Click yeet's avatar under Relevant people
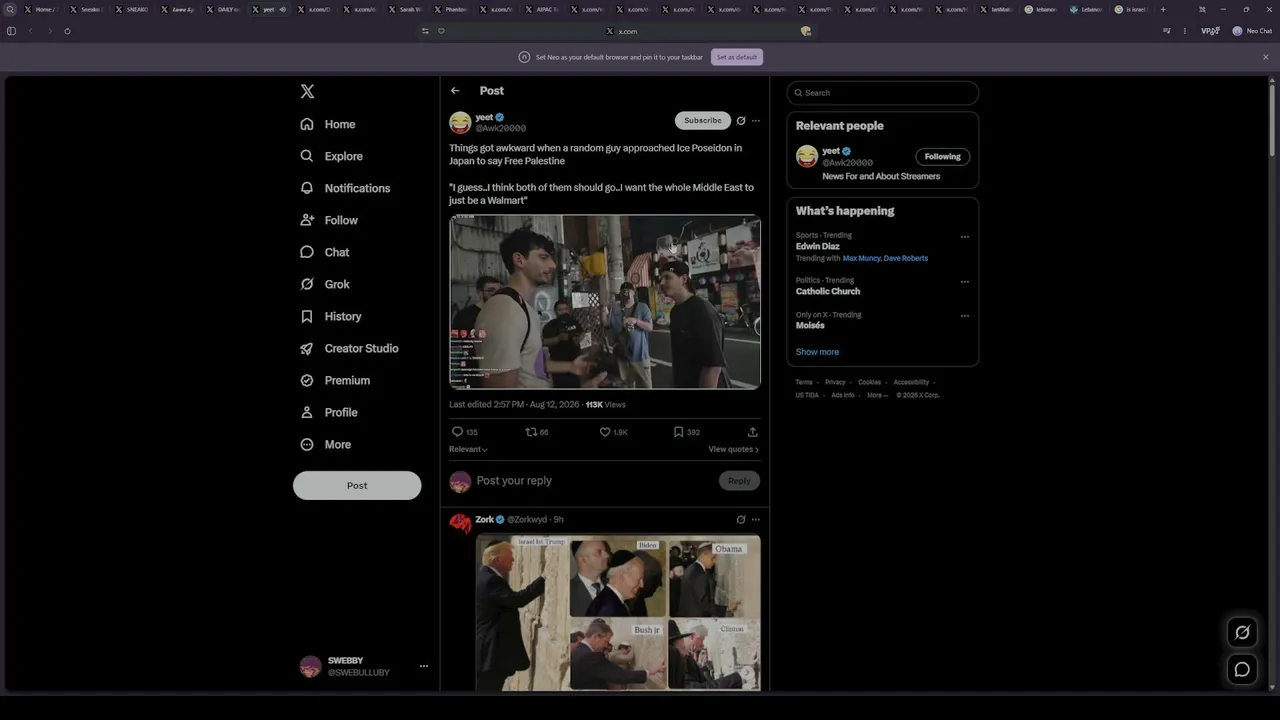The width and height of the screenshot is (1280, 720). click(807, 156)
